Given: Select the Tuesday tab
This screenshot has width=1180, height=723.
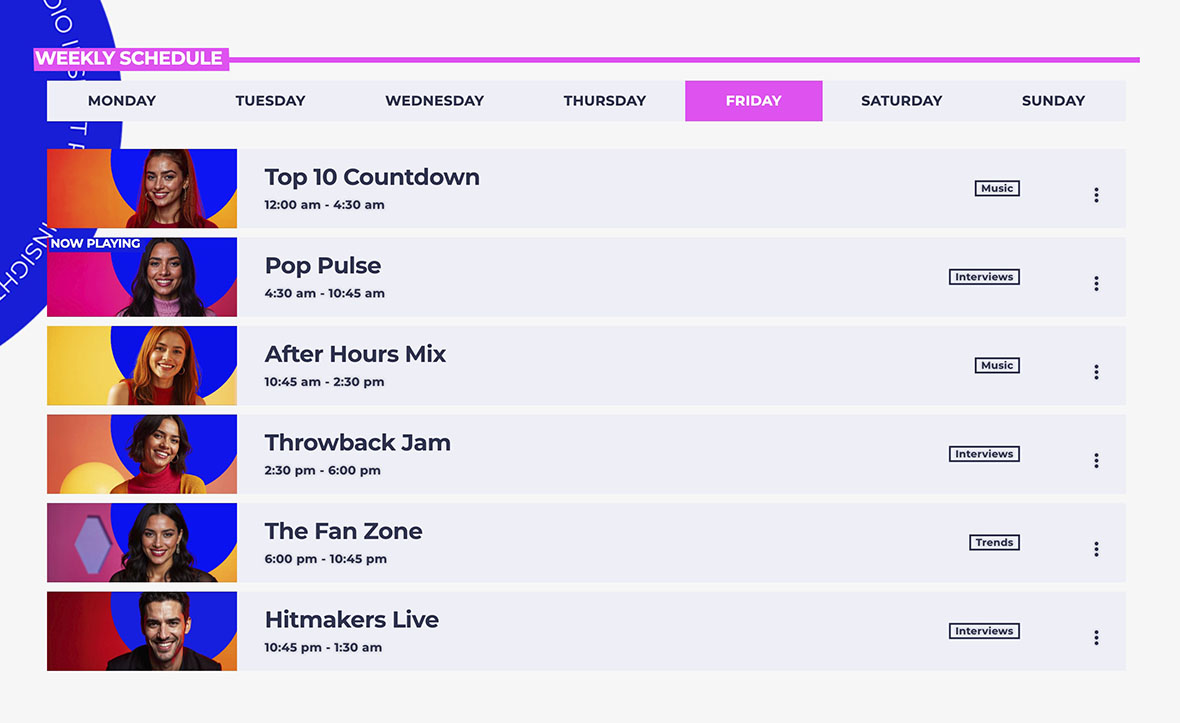Looking at the screenshot, I should pyautogui.click(x=270, y=100).
